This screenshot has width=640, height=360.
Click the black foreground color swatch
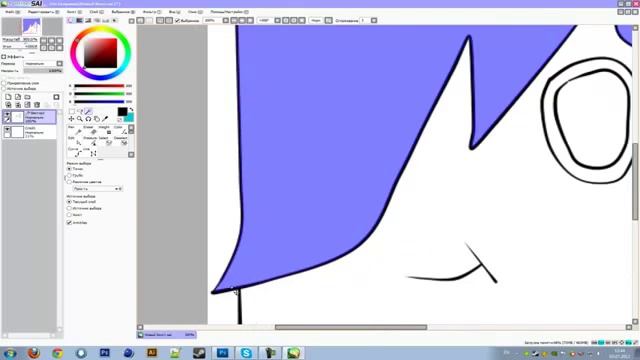(122, 111)
